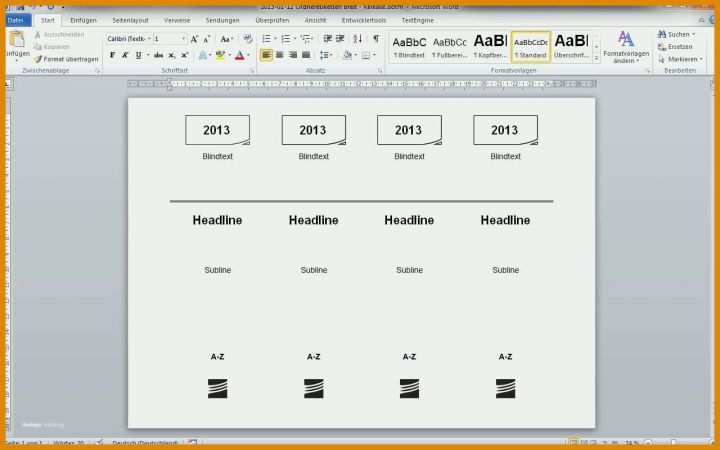The width and height of the screenshot is (720, 450).
Task: Expand Markieren dropdown arrow
Action: pyautogui.click(x=701, y=59)
